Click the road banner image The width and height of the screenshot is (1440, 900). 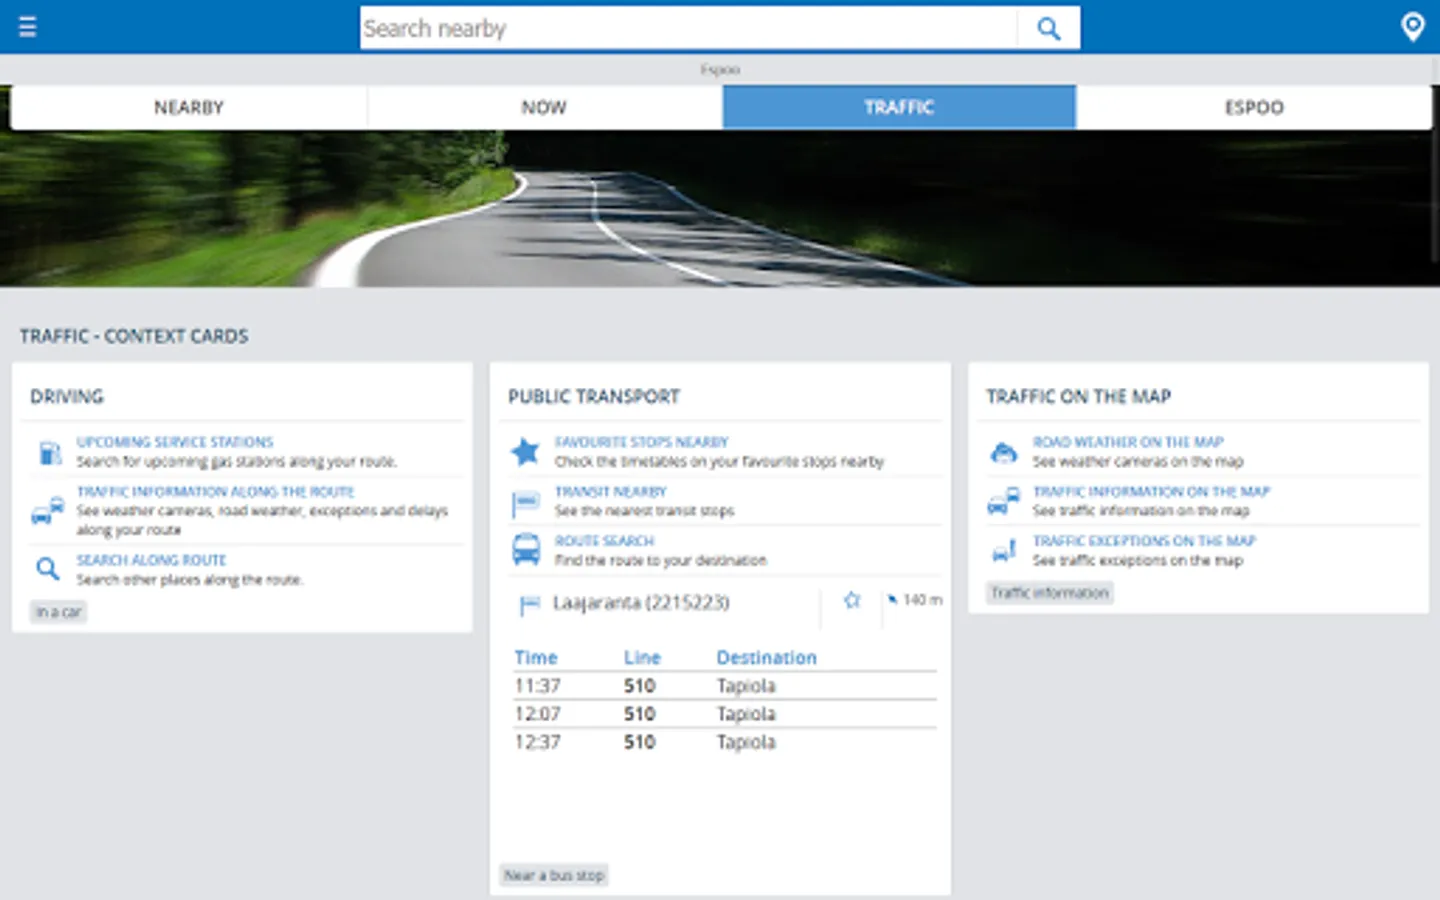720,208
